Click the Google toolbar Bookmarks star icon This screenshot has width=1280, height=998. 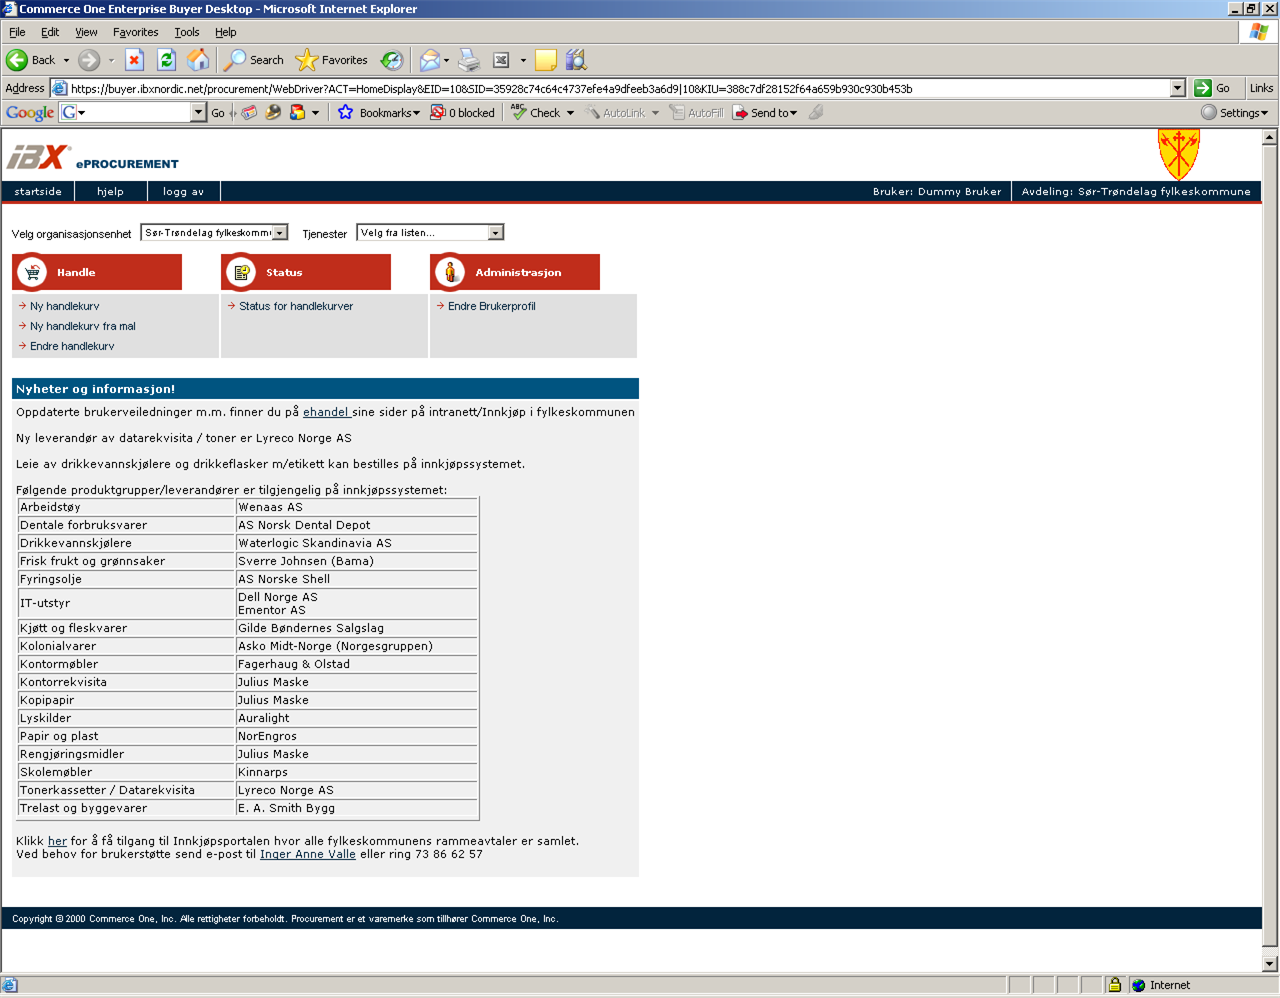click(x=346, y=113)
